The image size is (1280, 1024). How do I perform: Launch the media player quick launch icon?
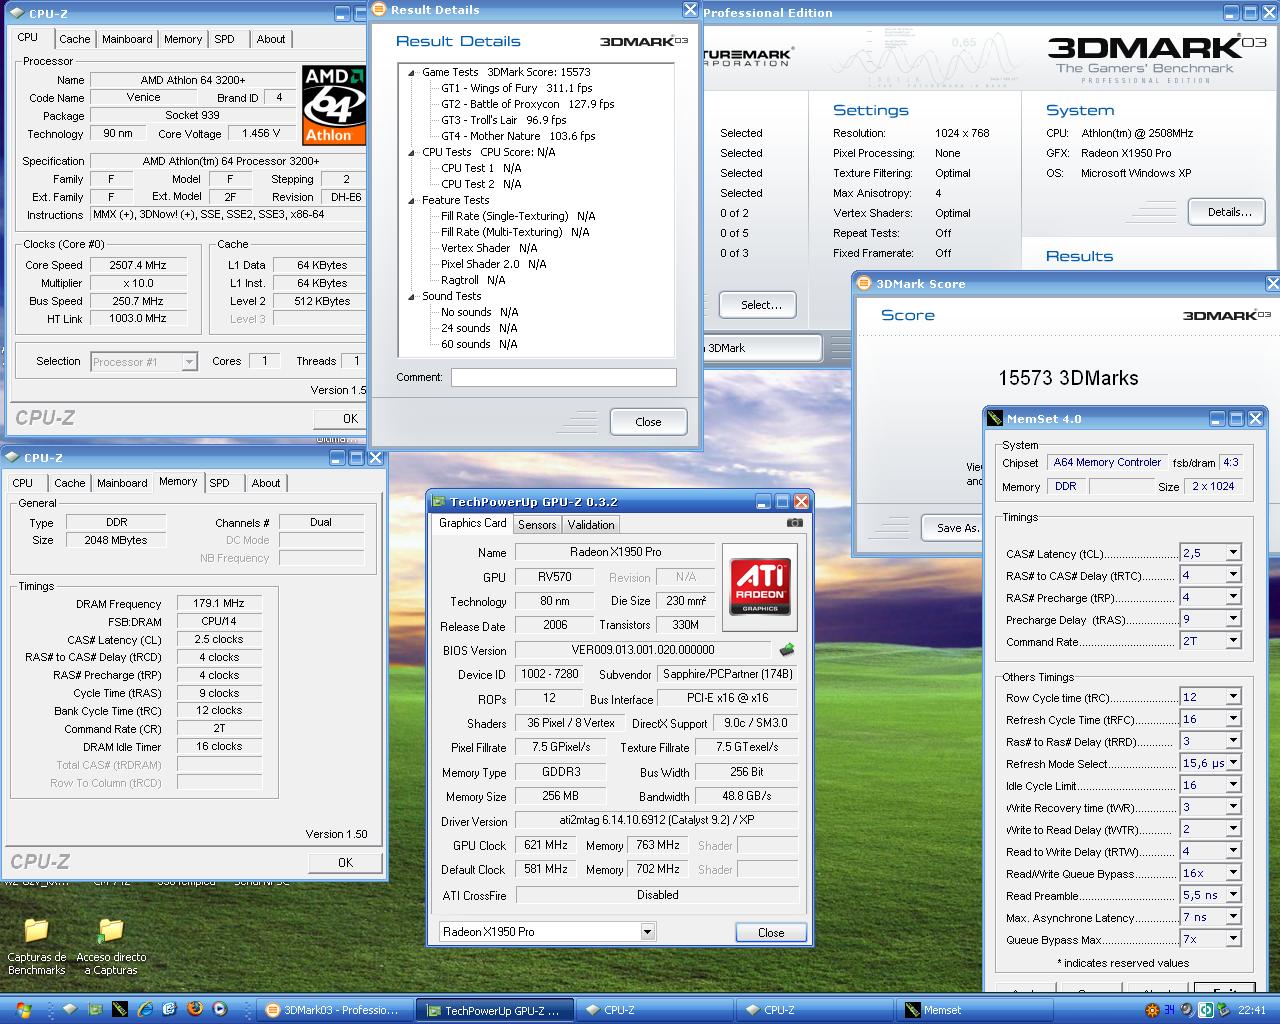point(219,1010)
